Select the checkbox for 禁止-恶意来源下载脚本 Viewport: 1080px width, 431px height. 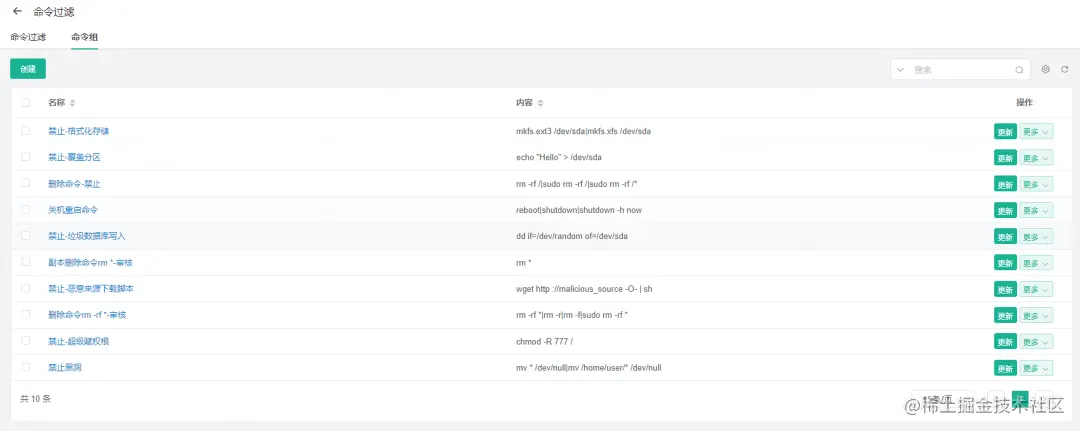pyautogui.click(x=25, y=288)
